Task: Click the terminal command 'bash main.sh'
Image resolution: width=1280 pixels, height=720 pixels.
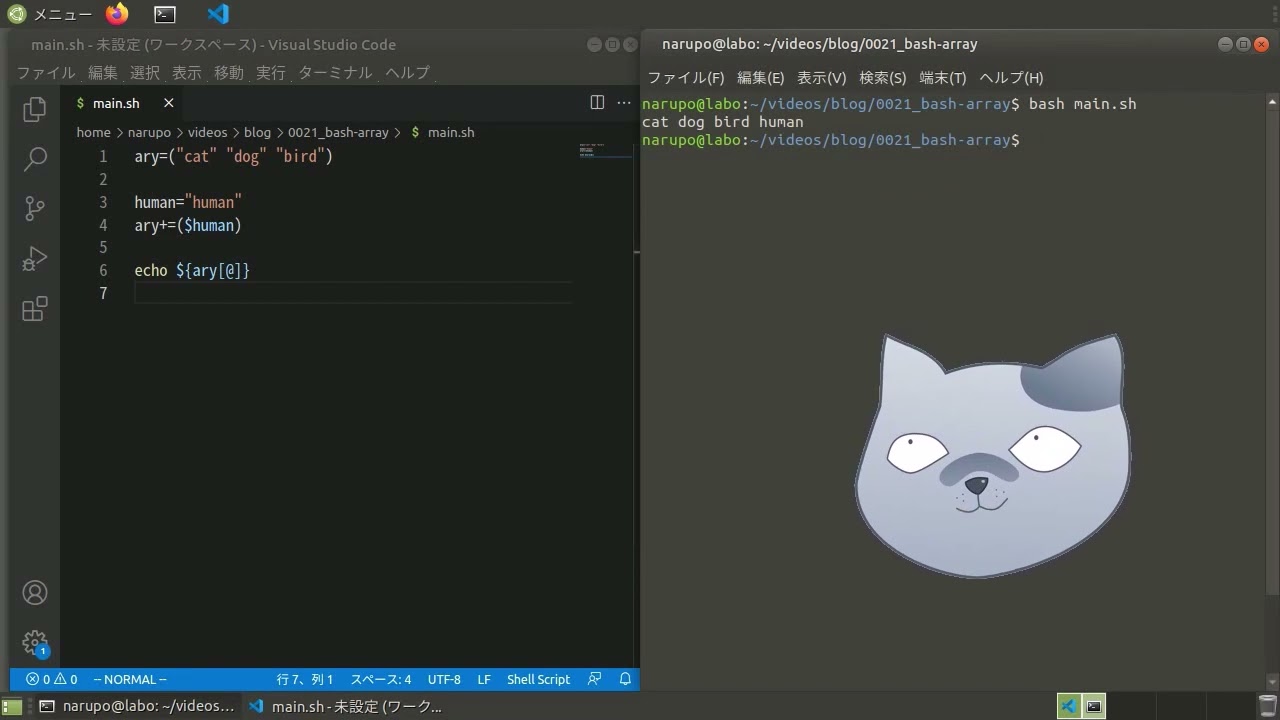Action: 1082,104
